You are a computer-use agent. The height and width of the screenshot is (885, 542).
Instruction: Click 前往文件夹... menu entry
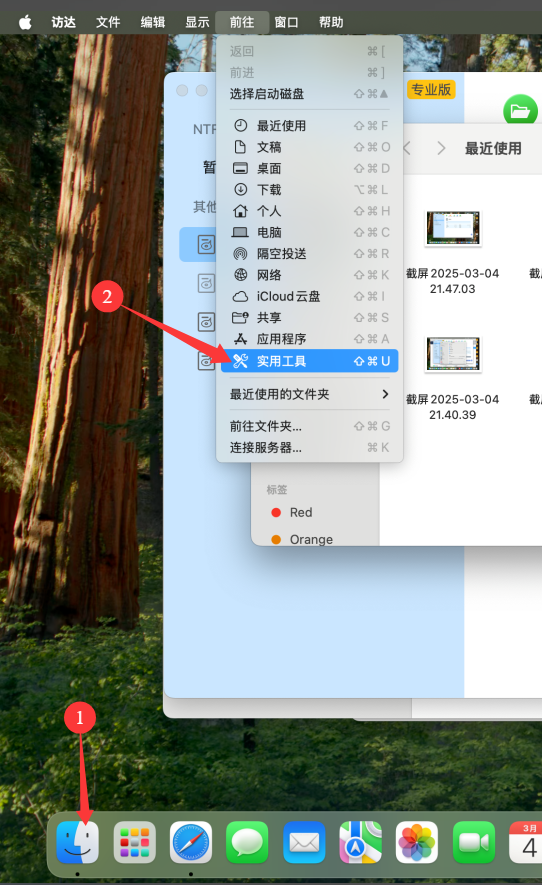pos(309,426)
